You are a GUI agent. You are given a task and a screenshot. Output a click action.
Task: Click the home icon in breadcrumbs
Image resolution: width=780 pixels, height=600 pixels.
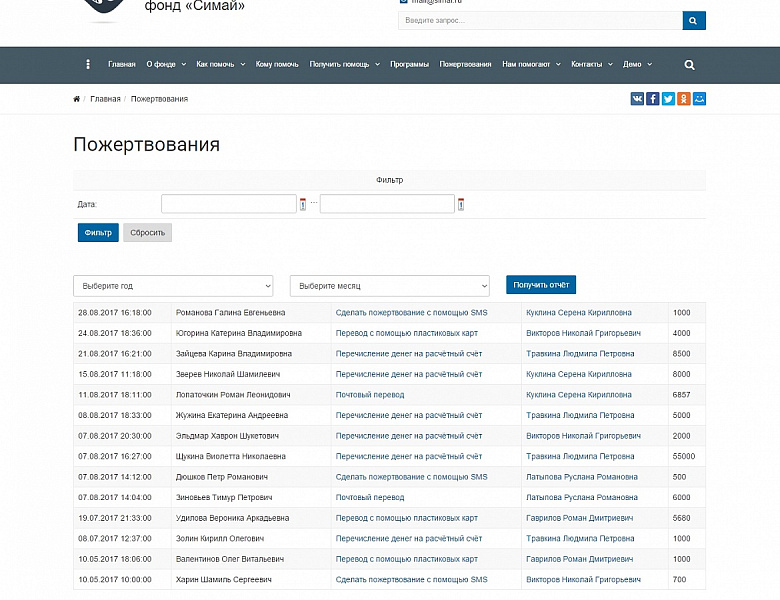point(77,99)
